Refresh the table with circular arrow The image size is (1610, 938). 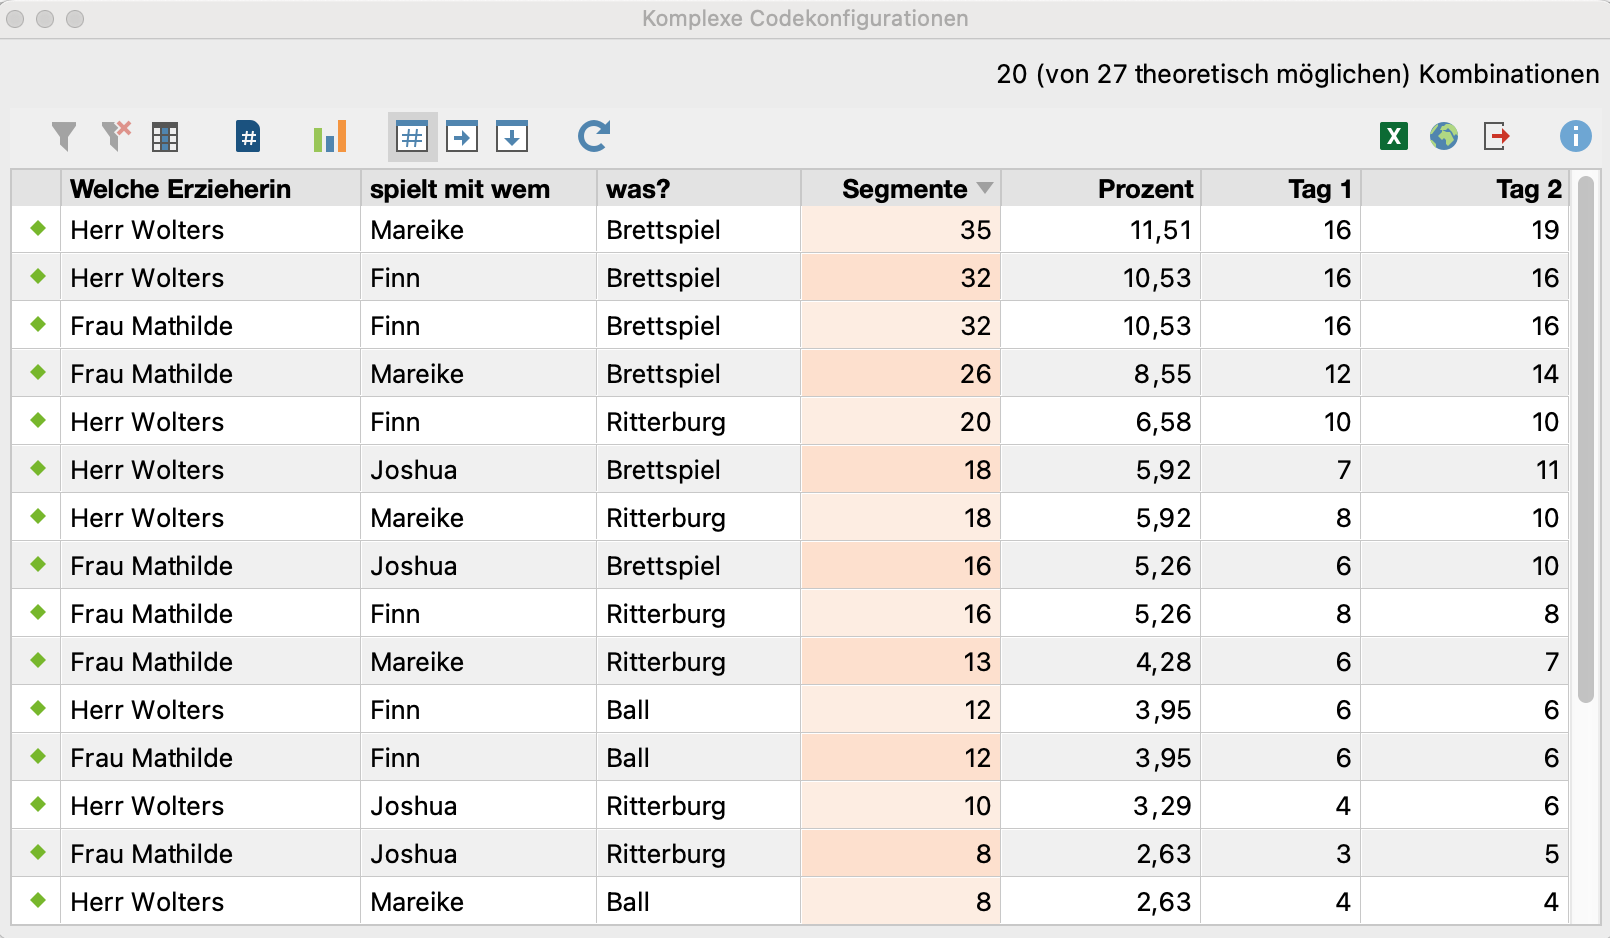pos(594,136)
